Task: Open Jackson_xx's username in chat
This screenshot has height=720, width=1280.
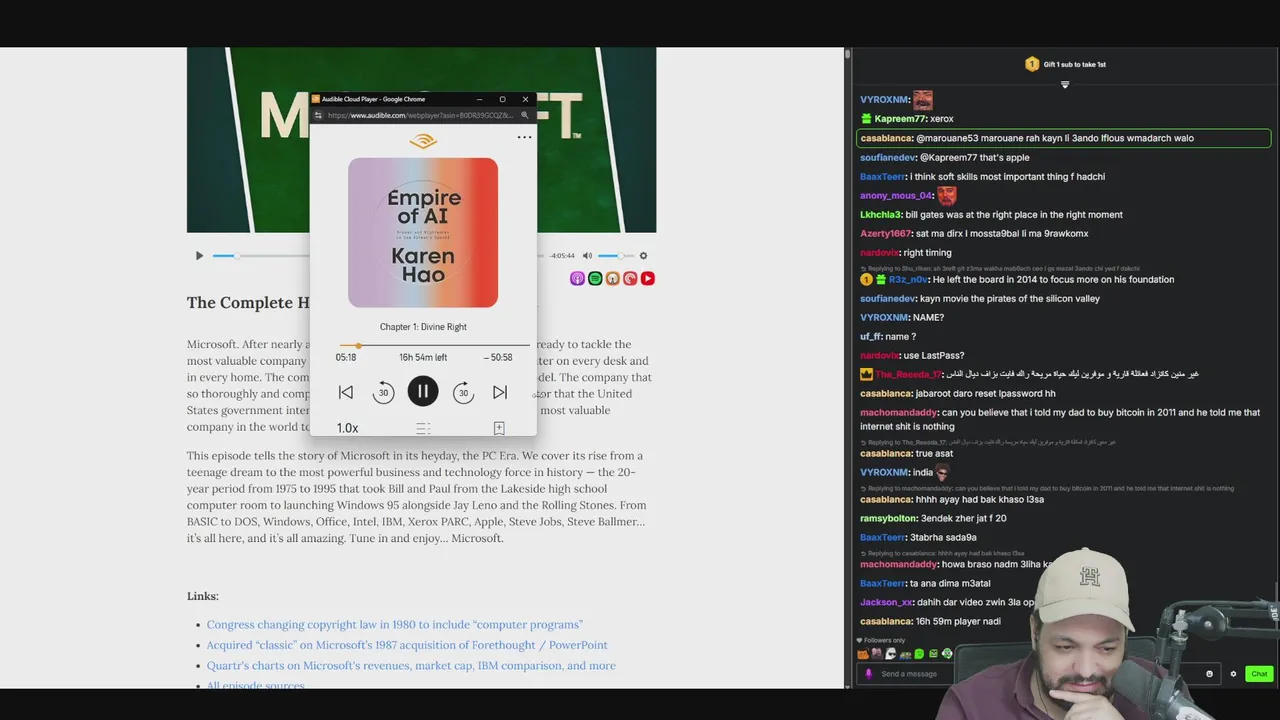Action: pos(886,602)
